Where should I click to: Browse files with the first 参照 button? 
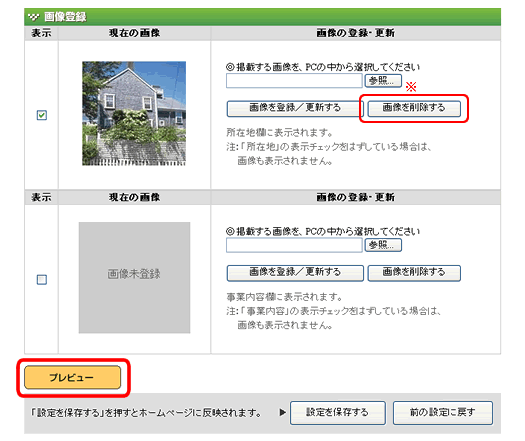click(383, 81)
